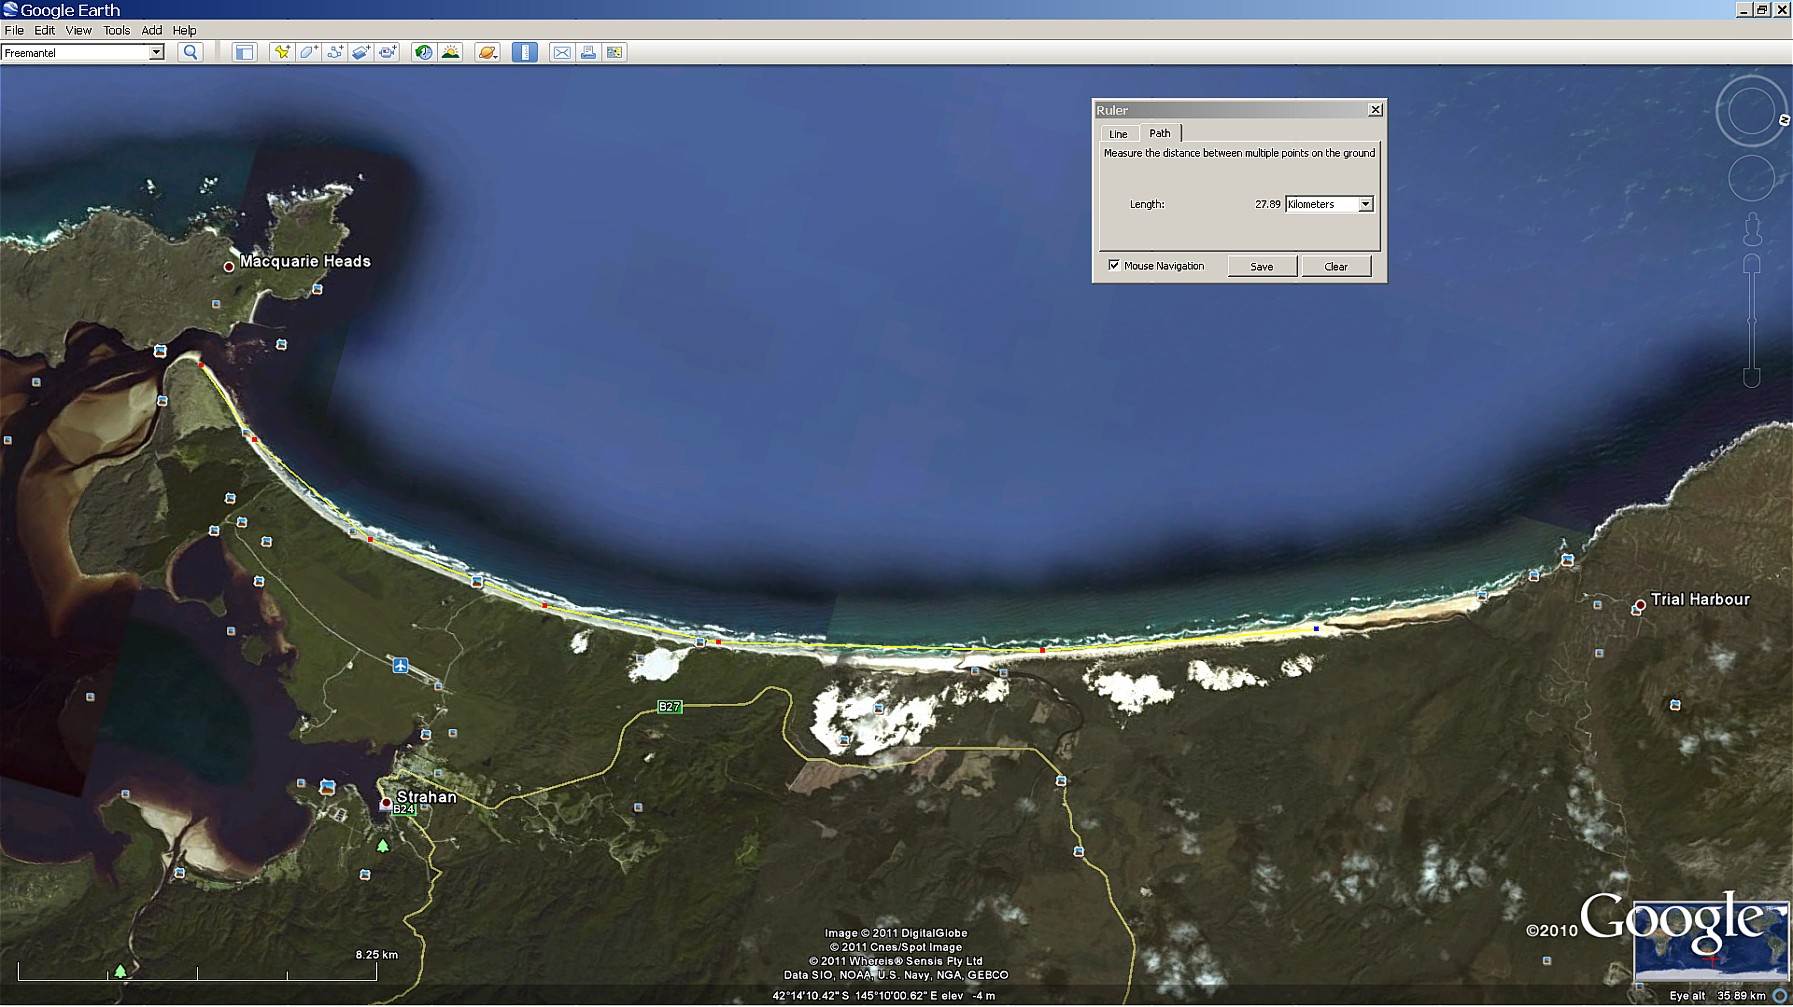Save the measured path
Image resolution: width=1793 pixels, height=1007 pixels.
(x=1261, y=266)
